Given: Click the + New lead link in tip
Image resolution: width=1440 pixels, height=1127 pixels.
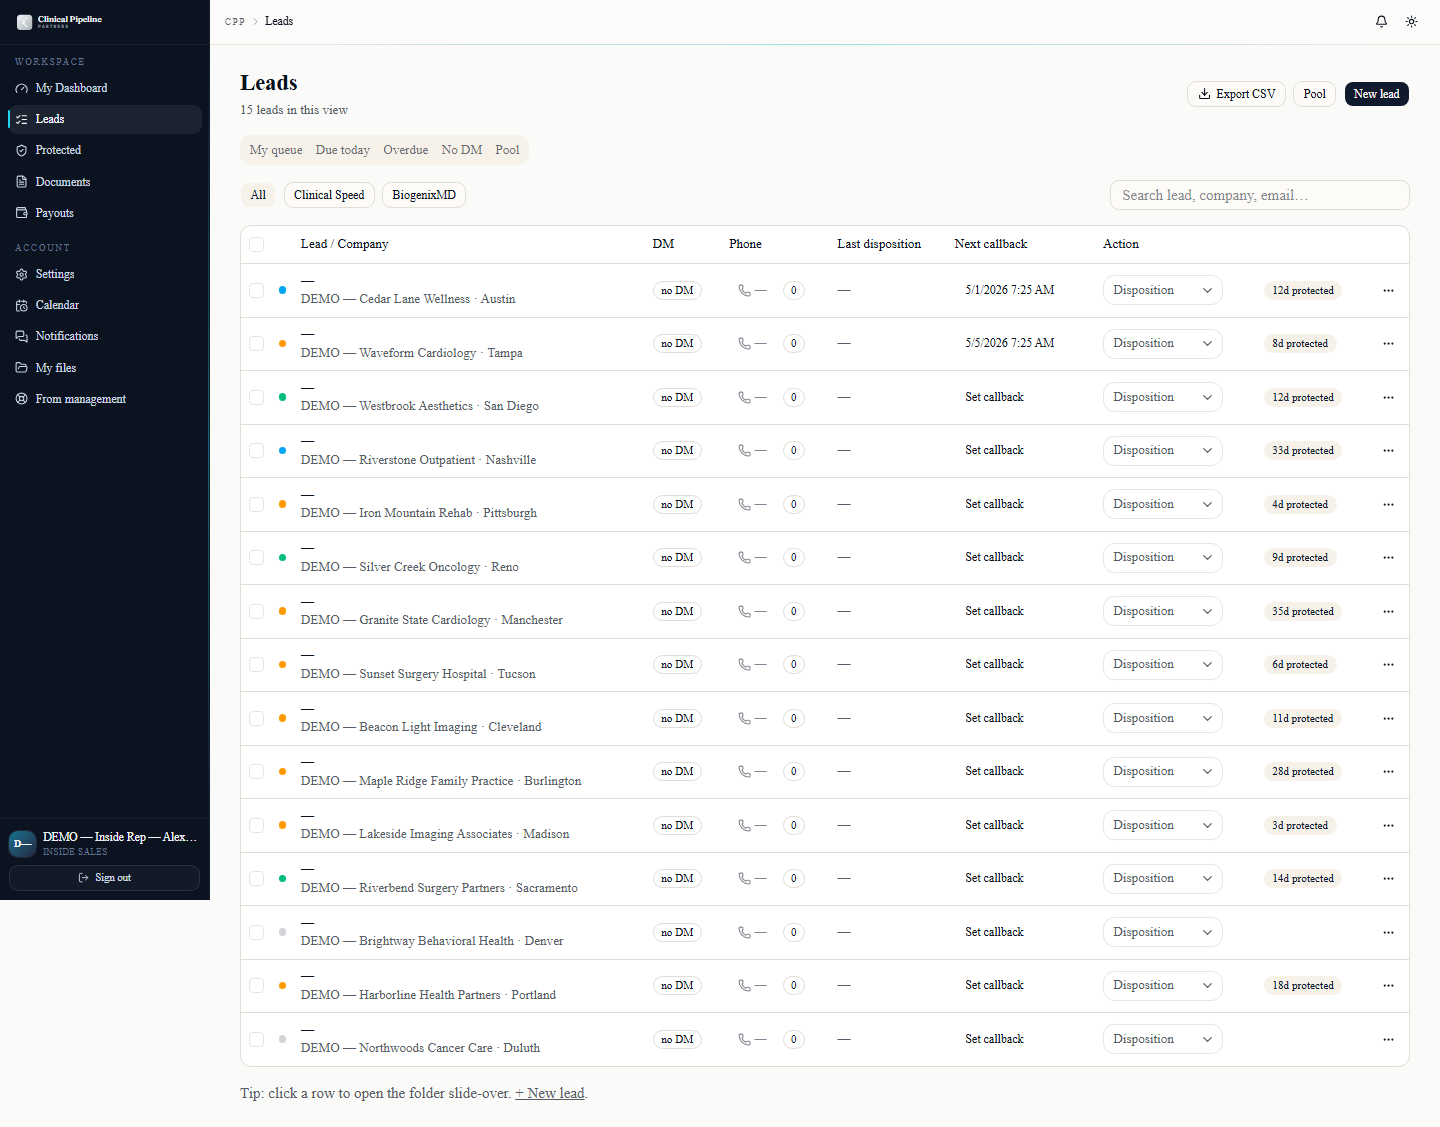Looking at the screenshot, I should [550, 1093].
